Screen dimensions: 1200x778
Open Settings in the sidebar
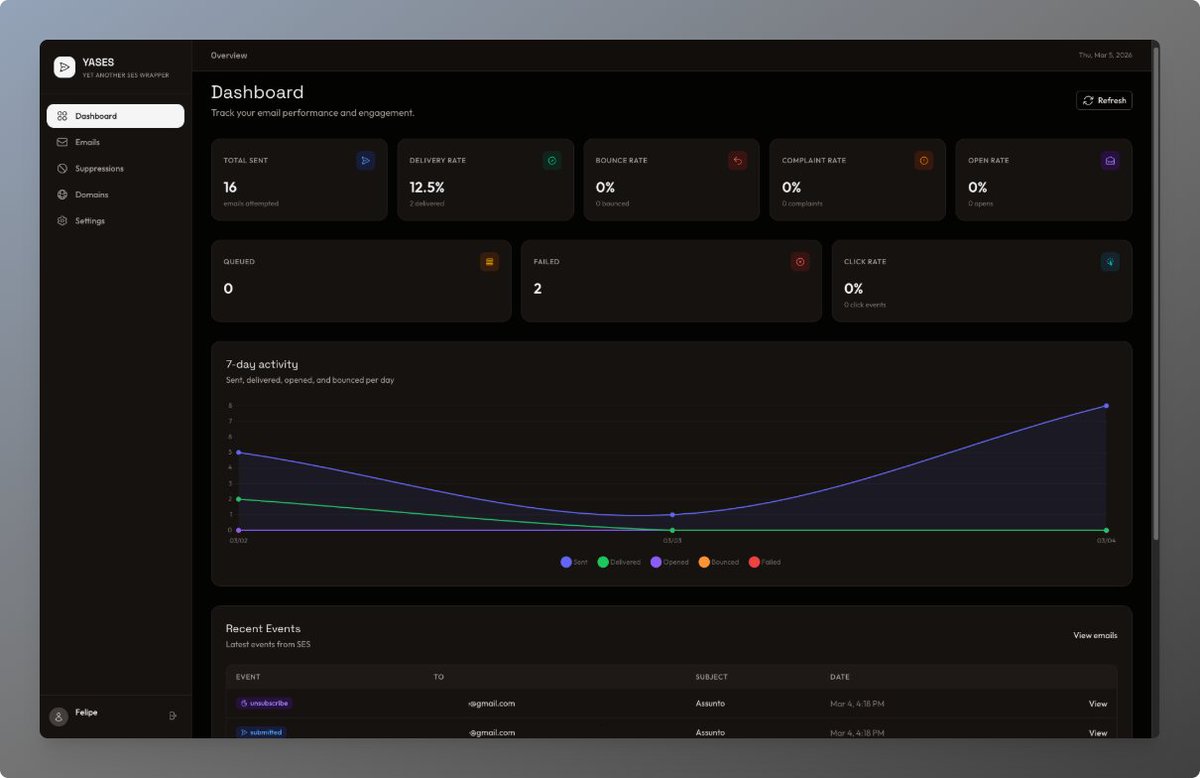(x=115, y=220)
